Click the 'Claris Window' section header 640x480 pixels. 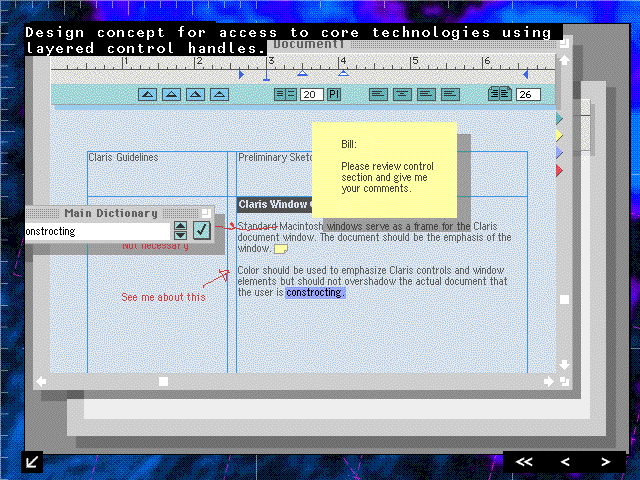[274, 204]
